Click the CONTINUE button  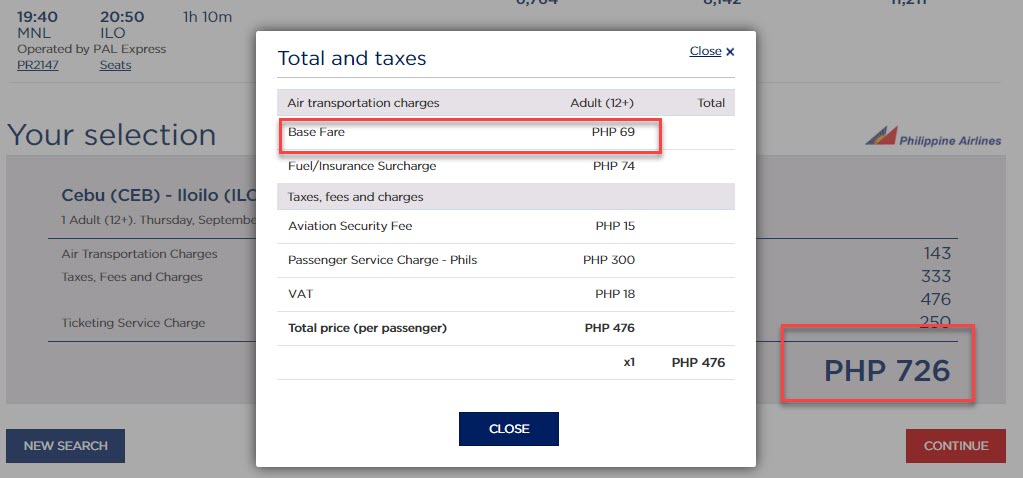[956, 446]
